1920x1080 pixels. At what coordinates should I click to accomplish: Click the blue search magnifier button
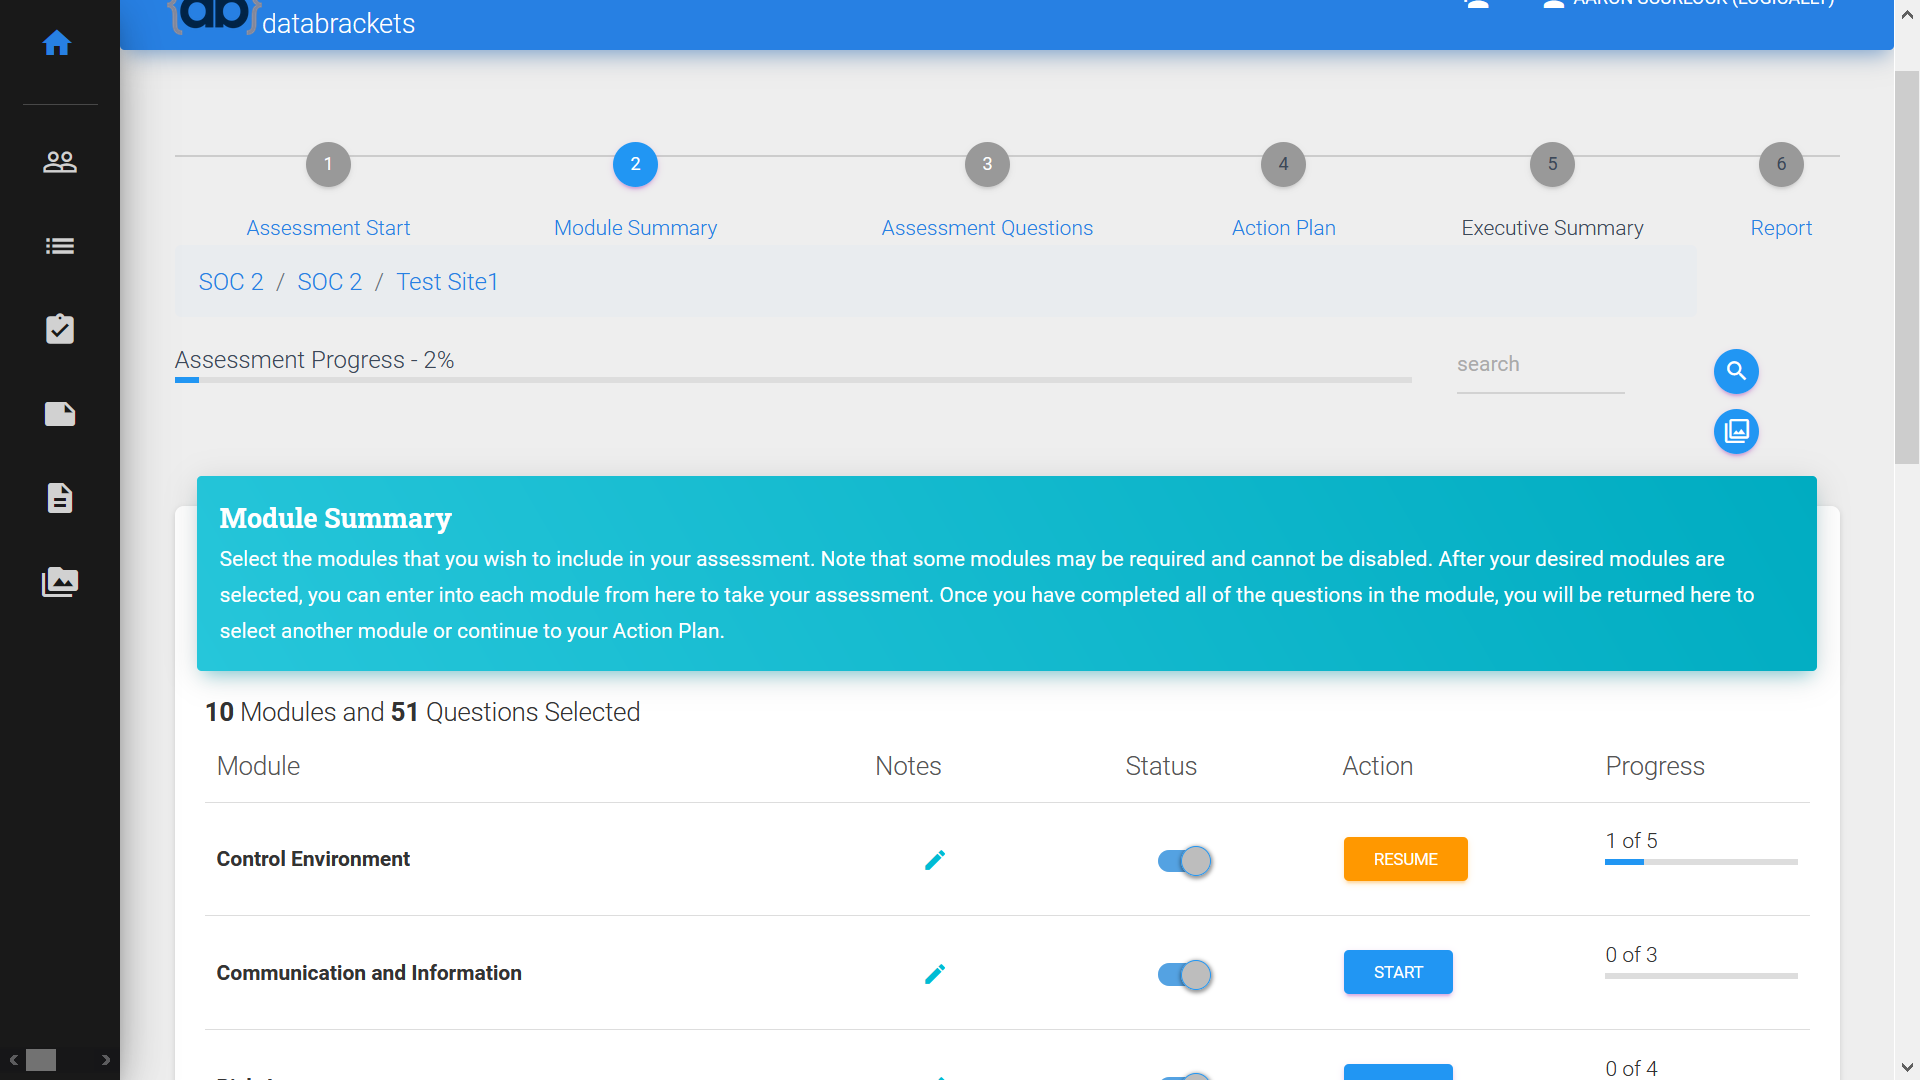1736,371
